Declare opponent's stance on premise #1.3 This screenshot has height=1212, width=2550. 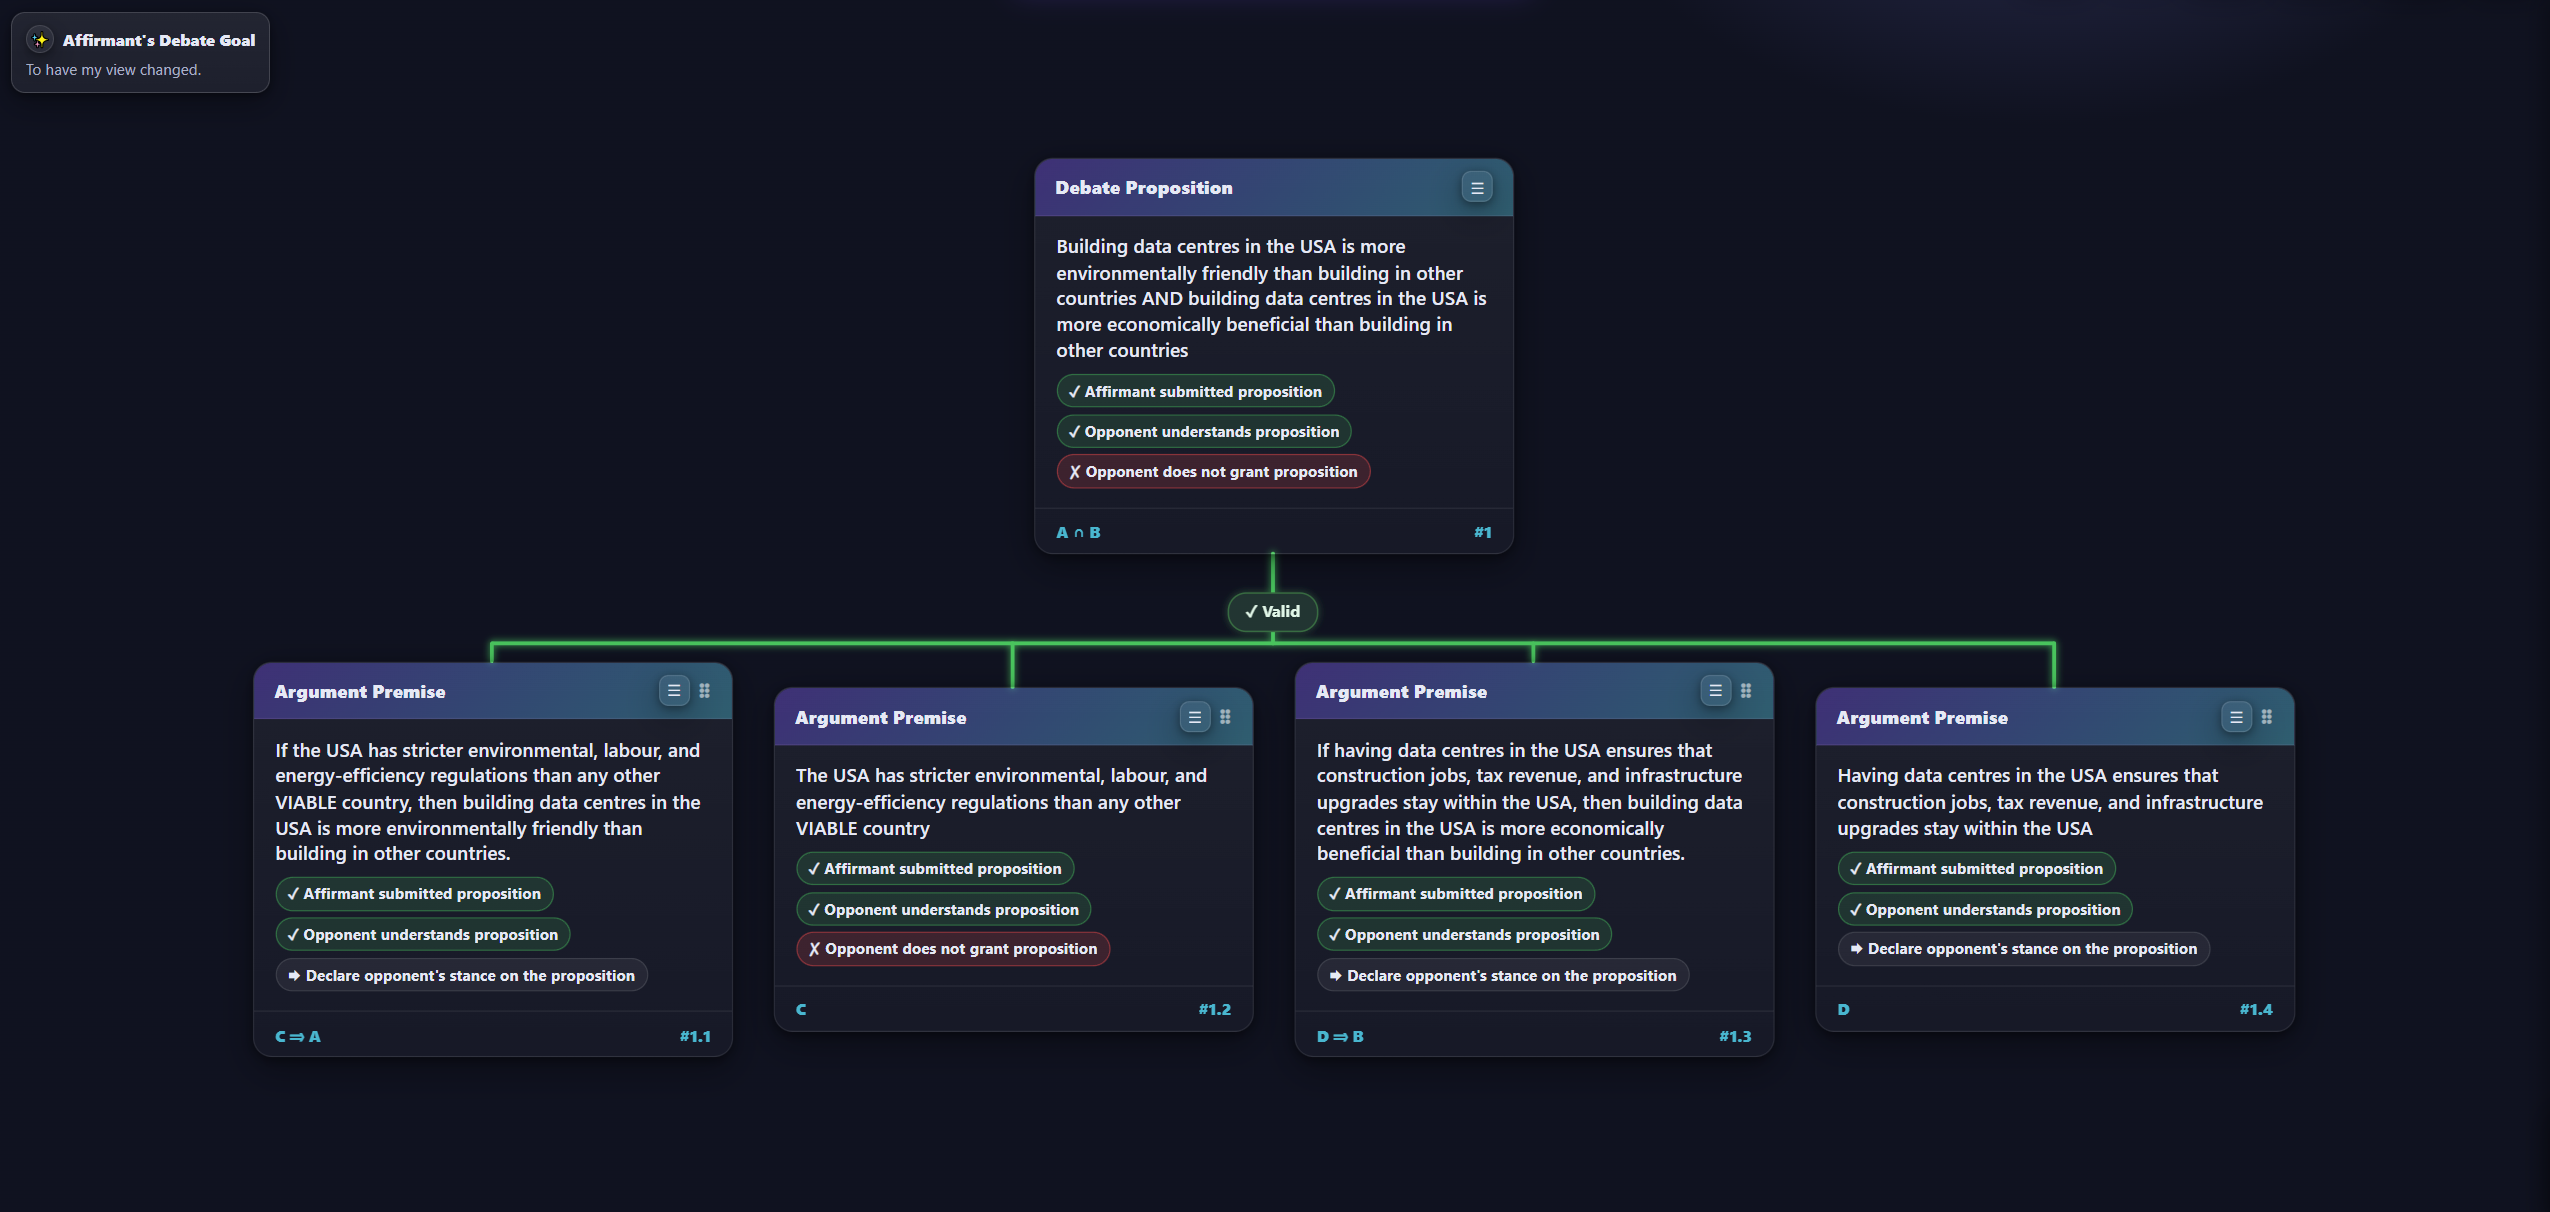[1502, 976]
